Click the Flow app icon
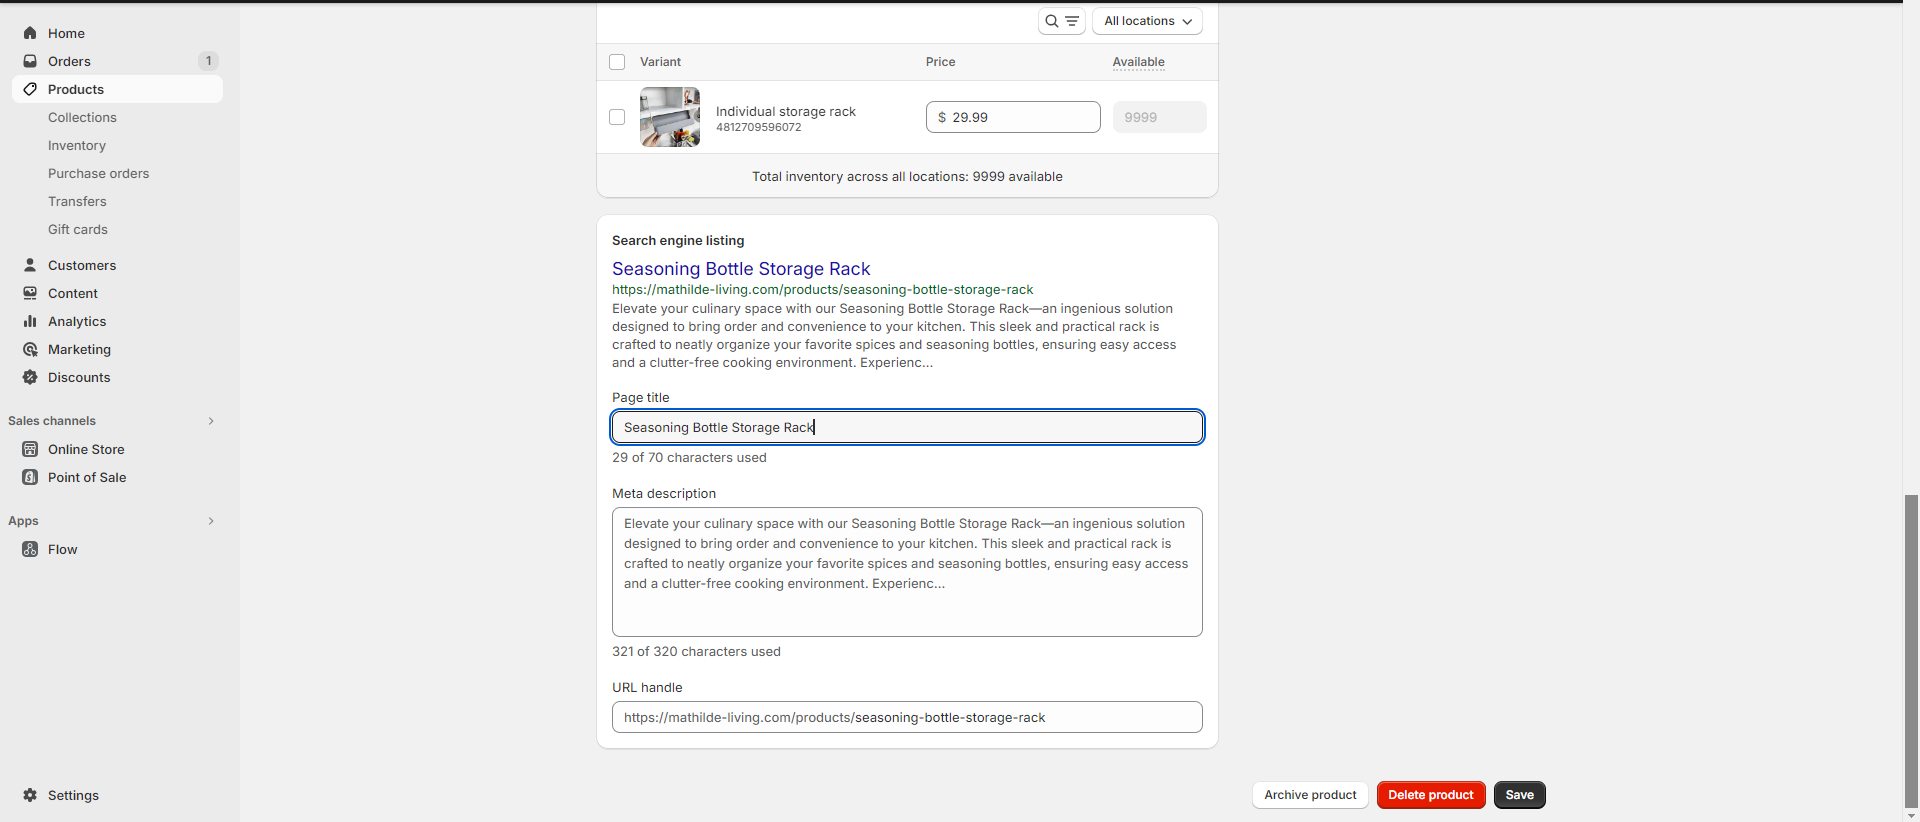The width and height of the screenshot is (1920, 822). point(30,549)
